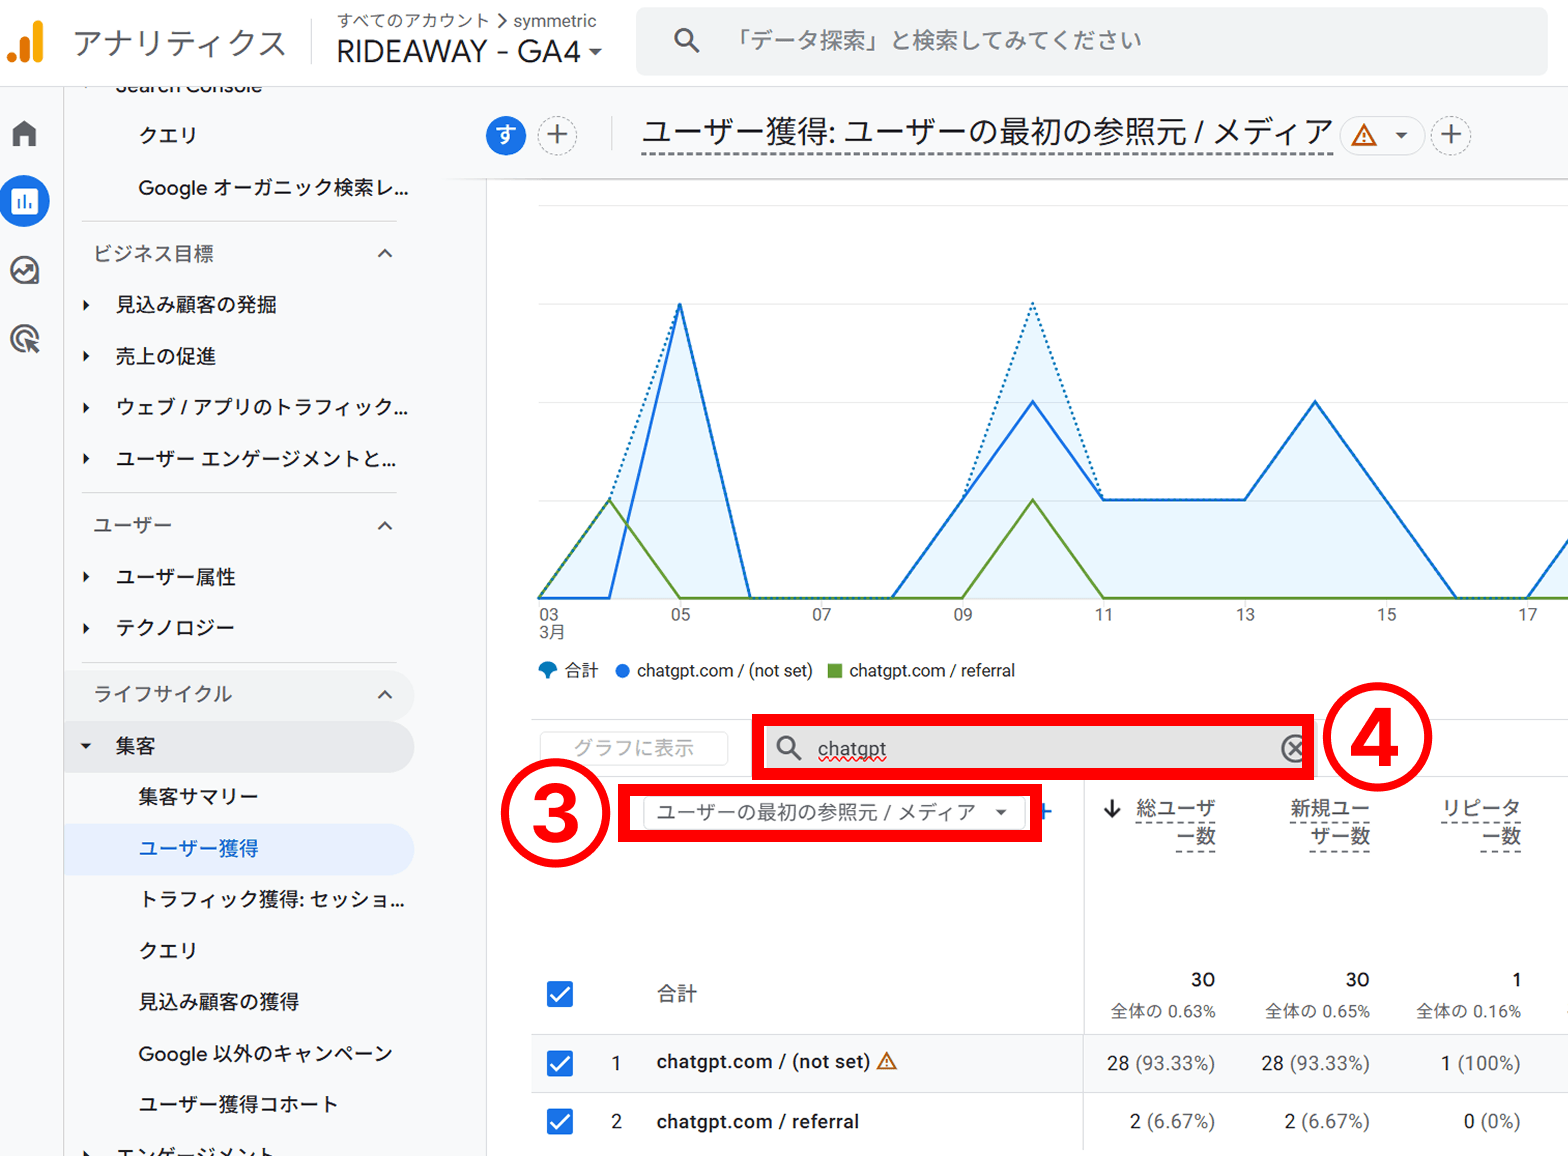Click symmetric account breadcrumb
1568x1156 pixels.
(555, 20)
